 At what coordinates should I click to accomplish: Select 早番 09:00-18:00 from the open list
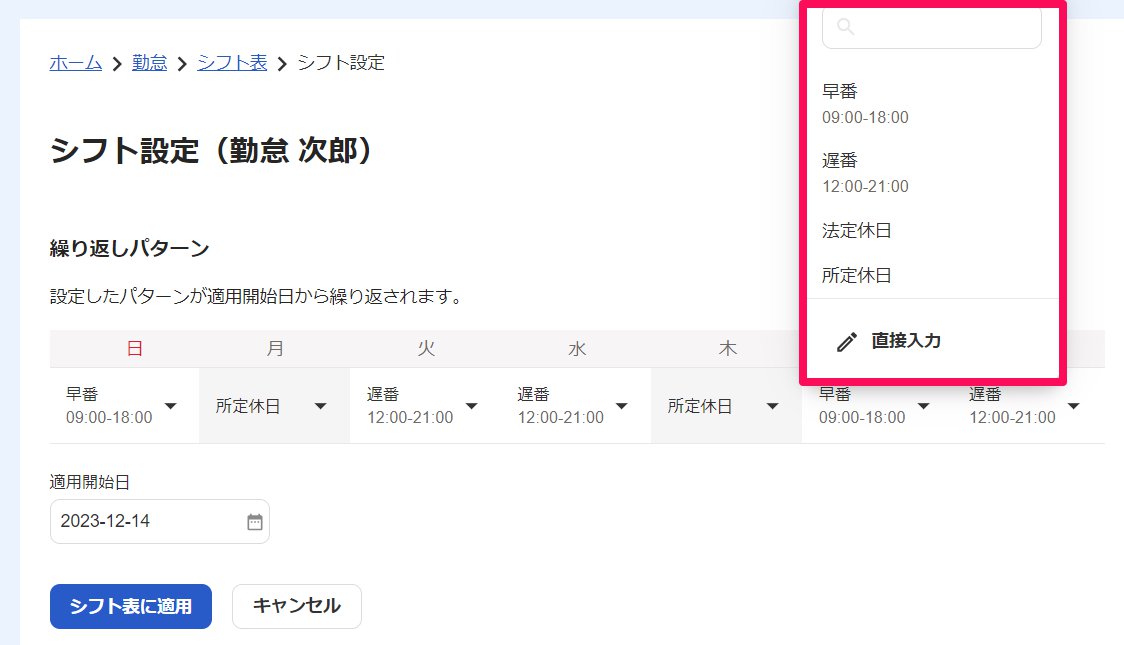click(x=933, y=104)
